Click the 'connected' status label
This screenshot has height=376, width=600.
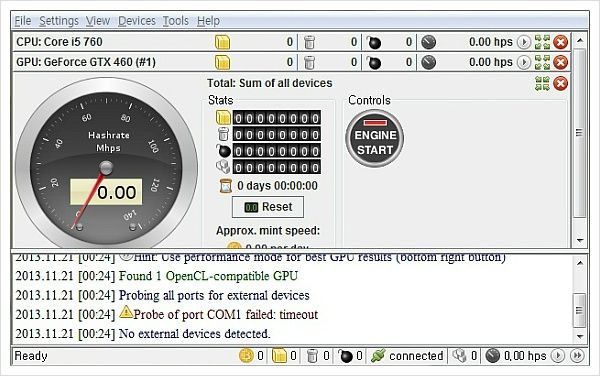click(x=416, y=356)
